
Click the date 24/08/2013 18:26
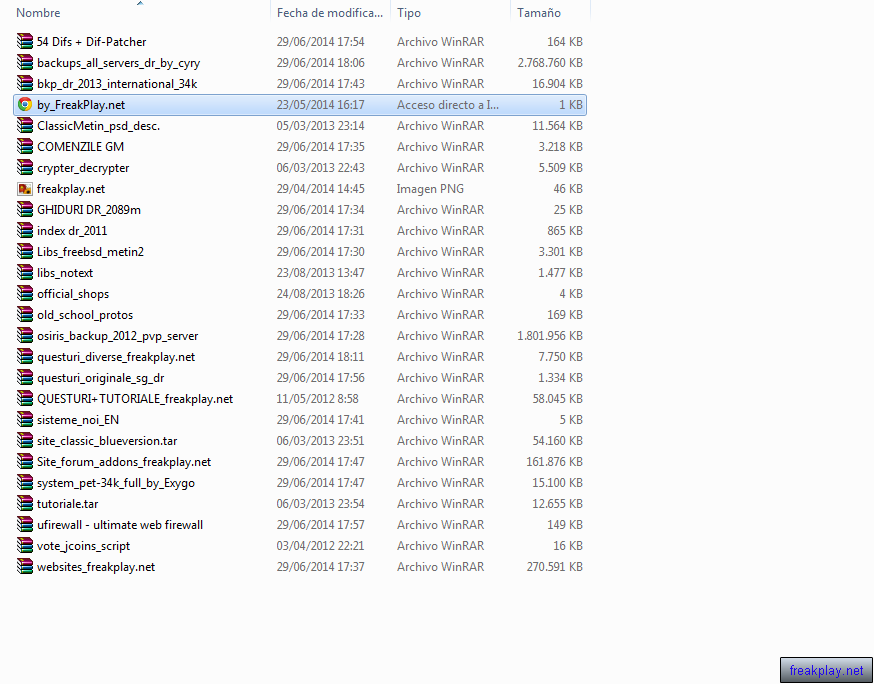point(321,294)
